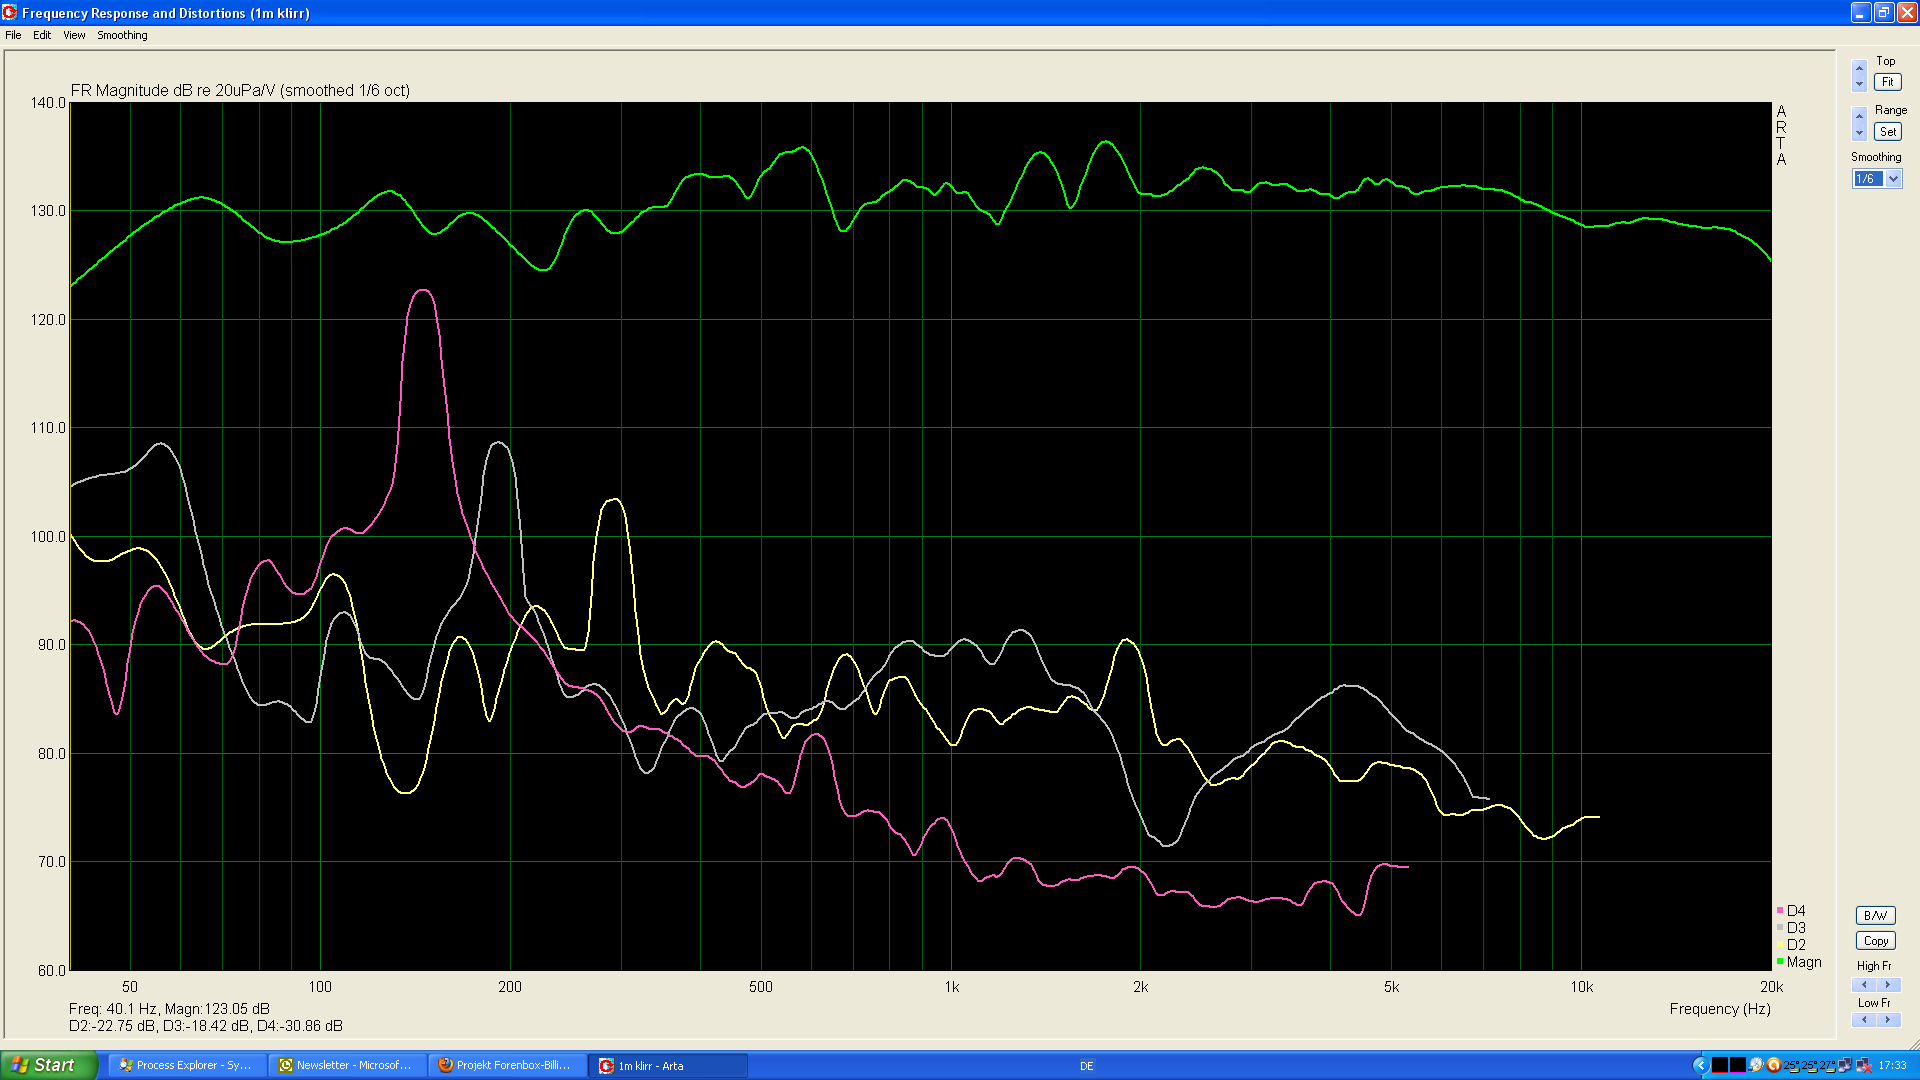The height and width of the screenshot is (1080, 1920).
Task: Toggle B/W display mode
Action: pos(1875,915)
